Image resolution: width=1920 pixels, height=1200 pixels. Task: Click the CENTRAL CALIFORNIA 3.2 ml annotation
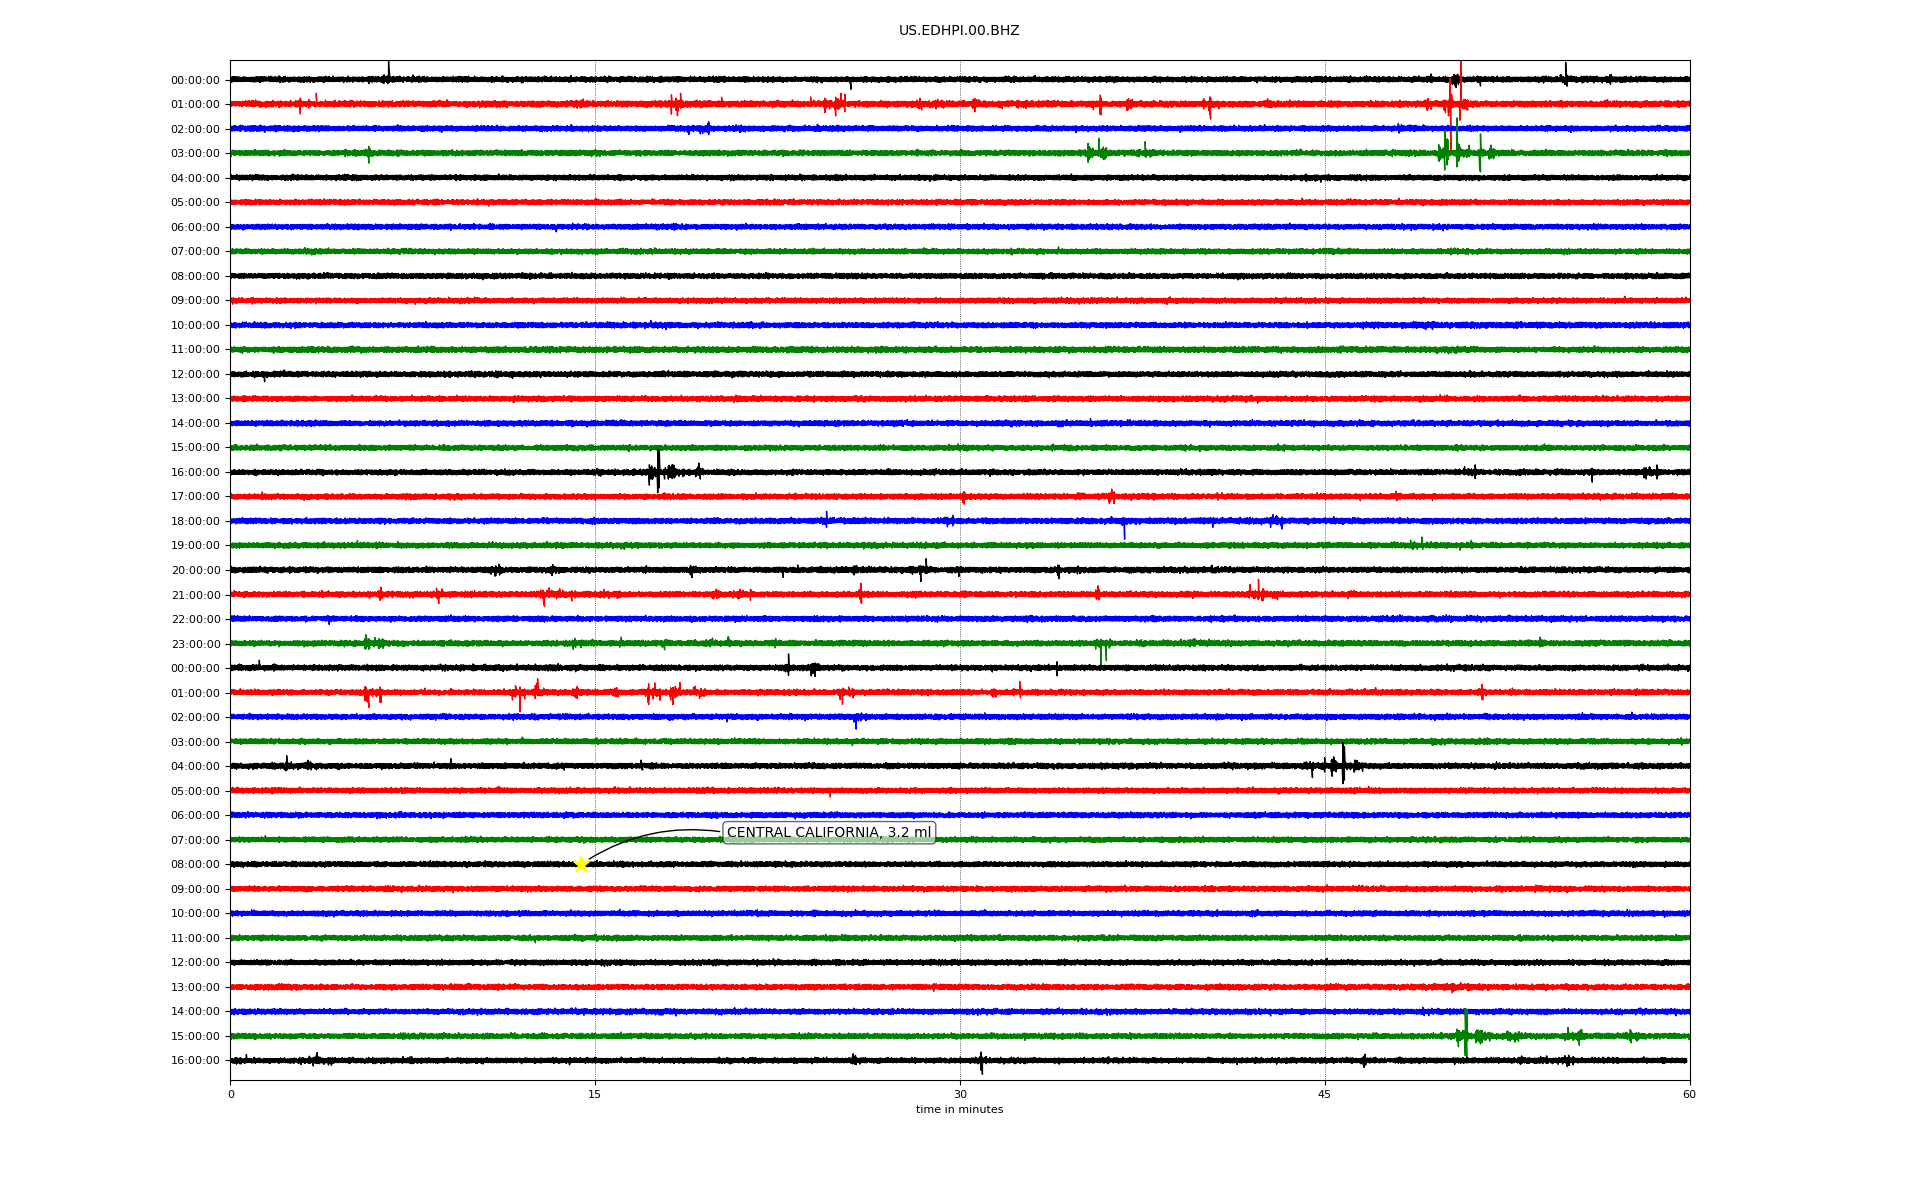(828, 832)
